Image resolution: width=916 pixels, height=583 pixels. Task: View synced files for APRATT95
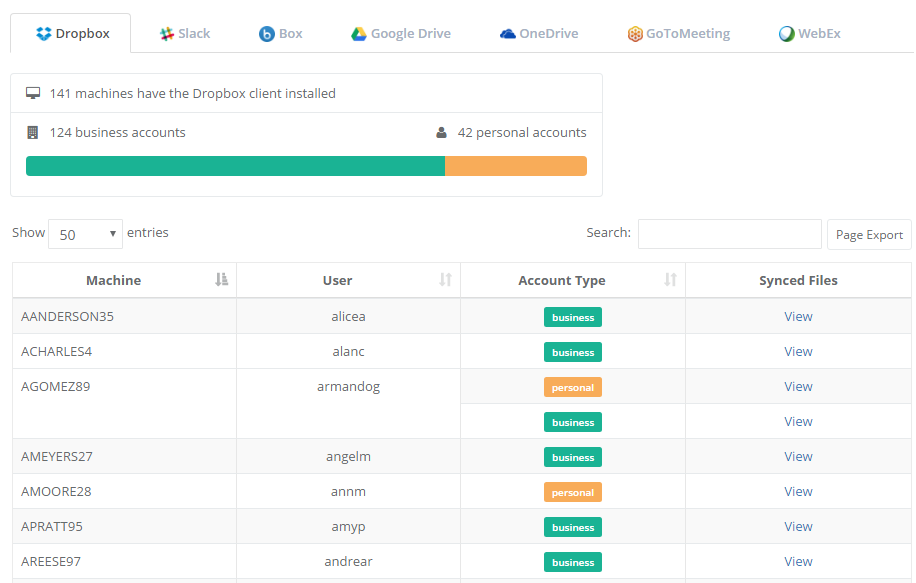[798, 527]
